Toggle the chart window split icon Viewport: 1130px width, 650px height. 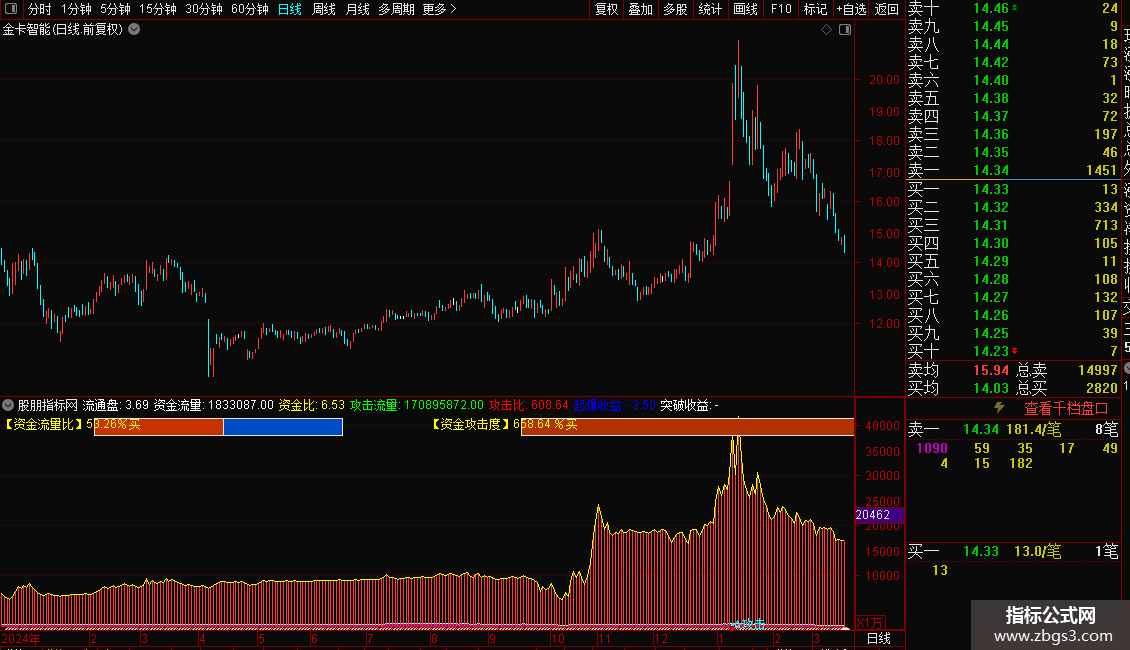click(x=845, y=30)
